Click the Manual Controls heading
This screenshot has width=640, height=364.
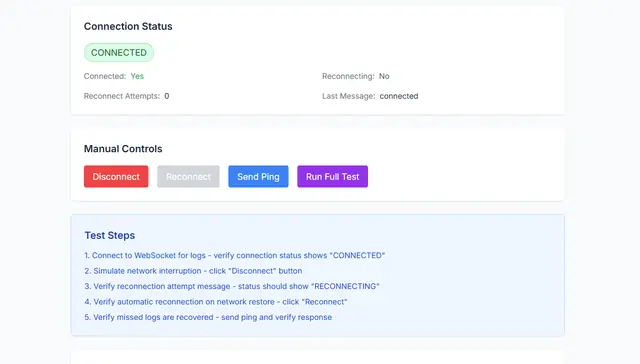click(123, 149)
